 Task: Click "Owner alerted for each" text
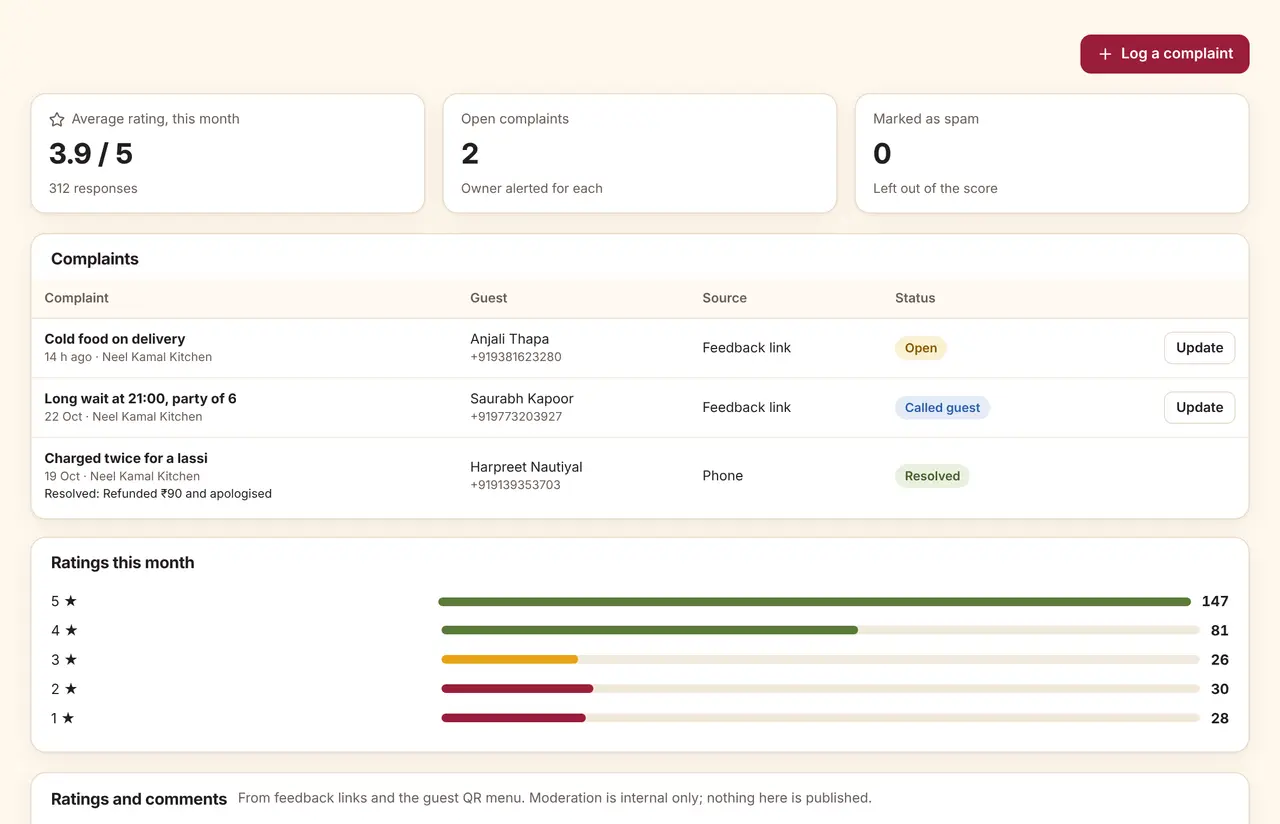(x=532, y=188)
